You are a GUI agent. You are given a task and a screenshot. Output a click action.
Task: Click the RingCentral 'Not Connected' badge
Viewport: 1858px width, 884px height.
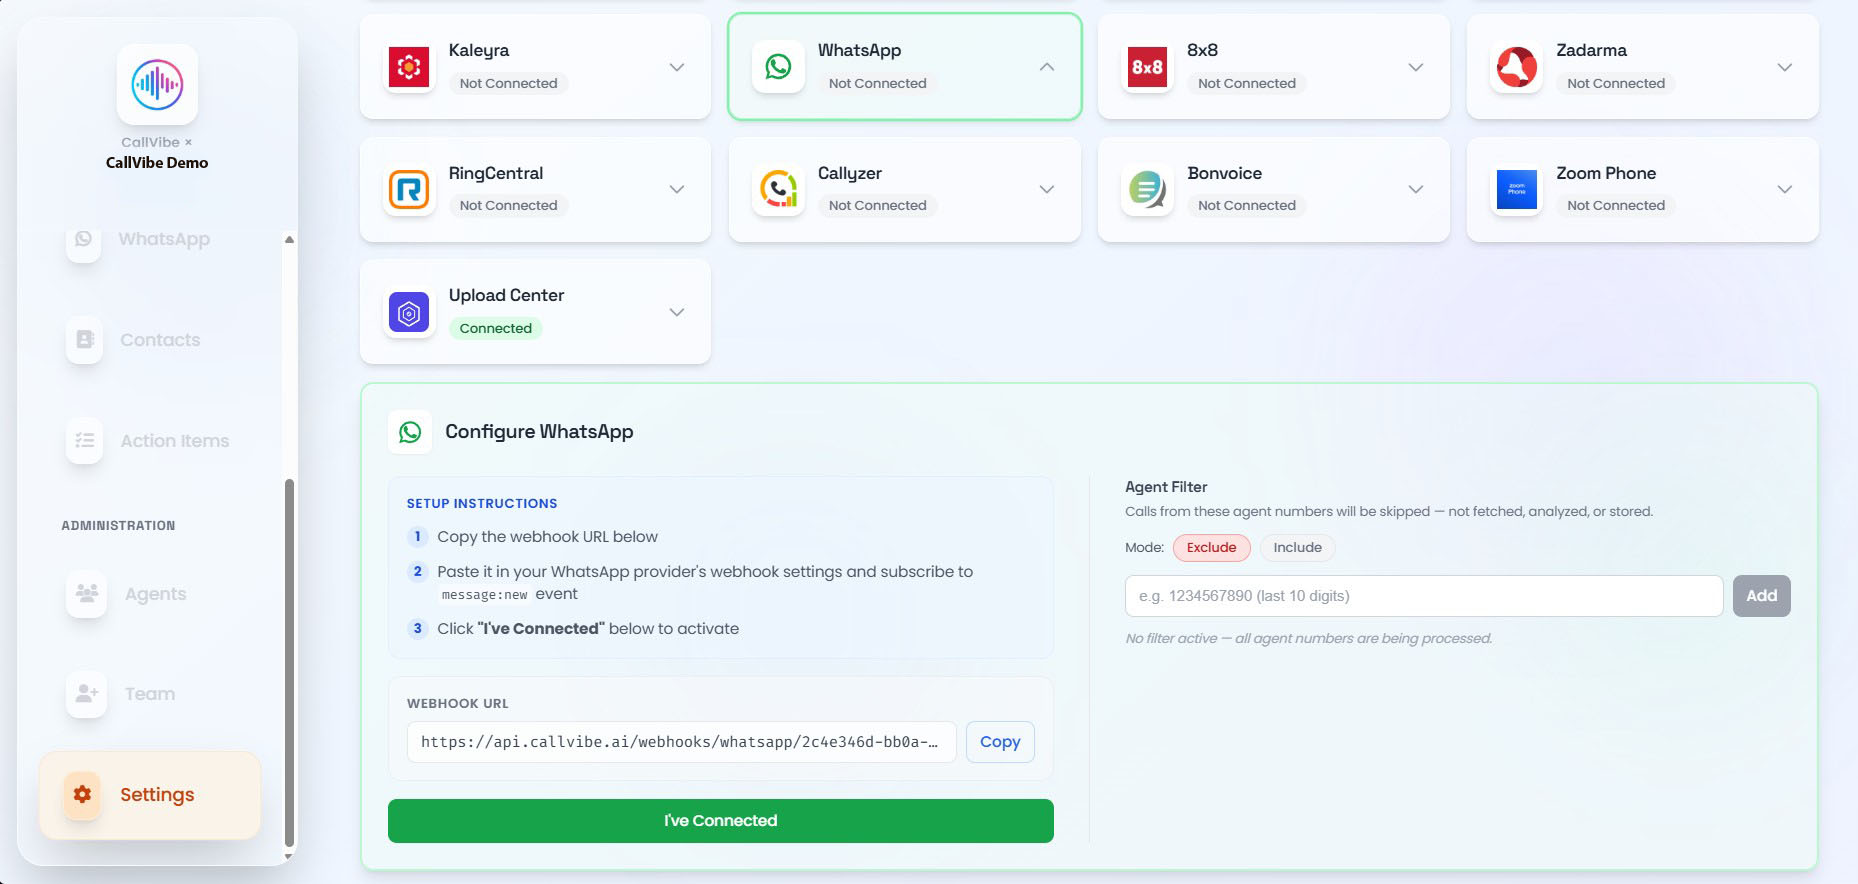(x=508, y=206)
